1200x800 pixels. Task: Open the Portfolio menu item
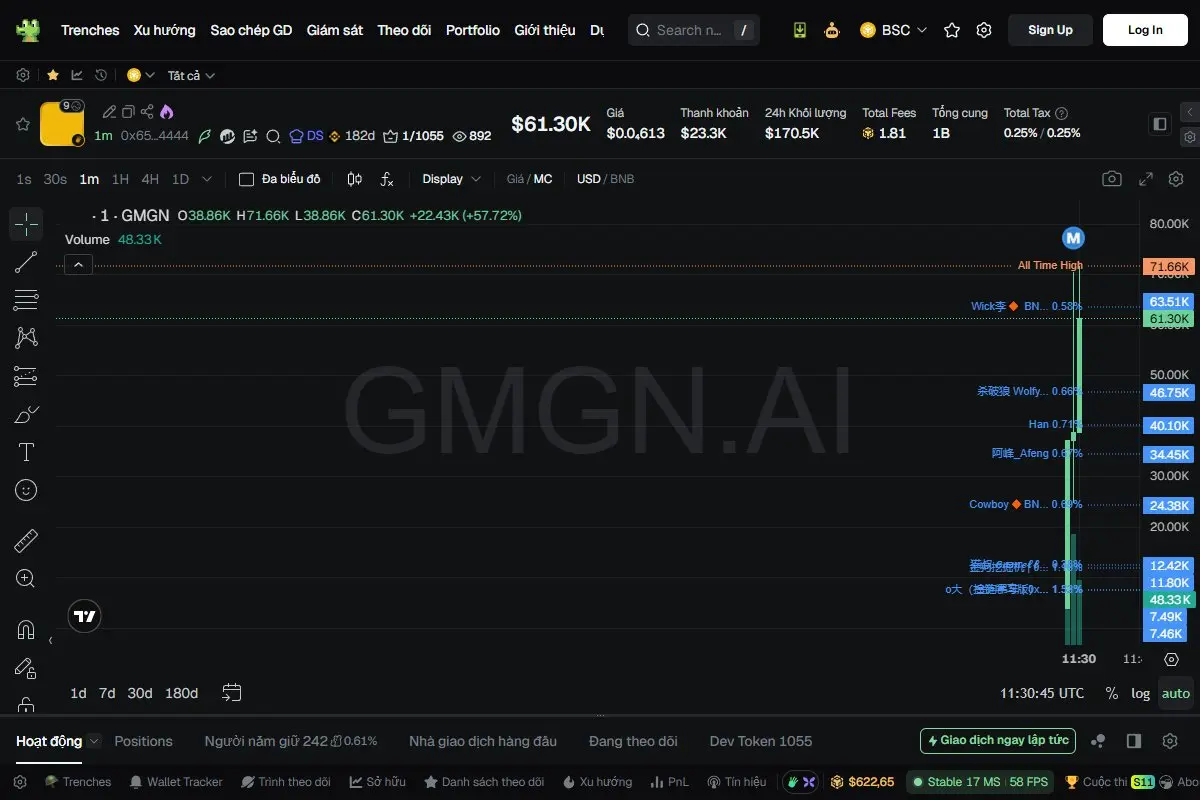tap(473, 30)
